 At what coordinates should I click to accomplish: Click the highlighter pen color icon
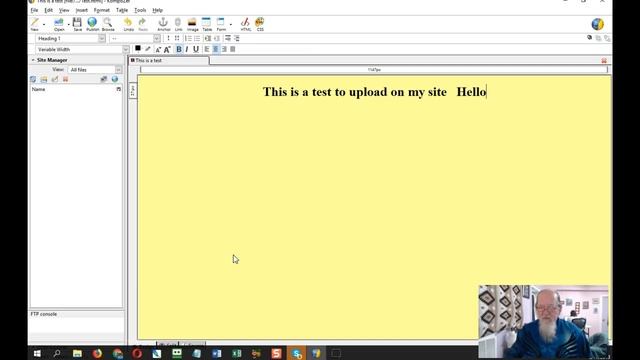coord(148,49)
